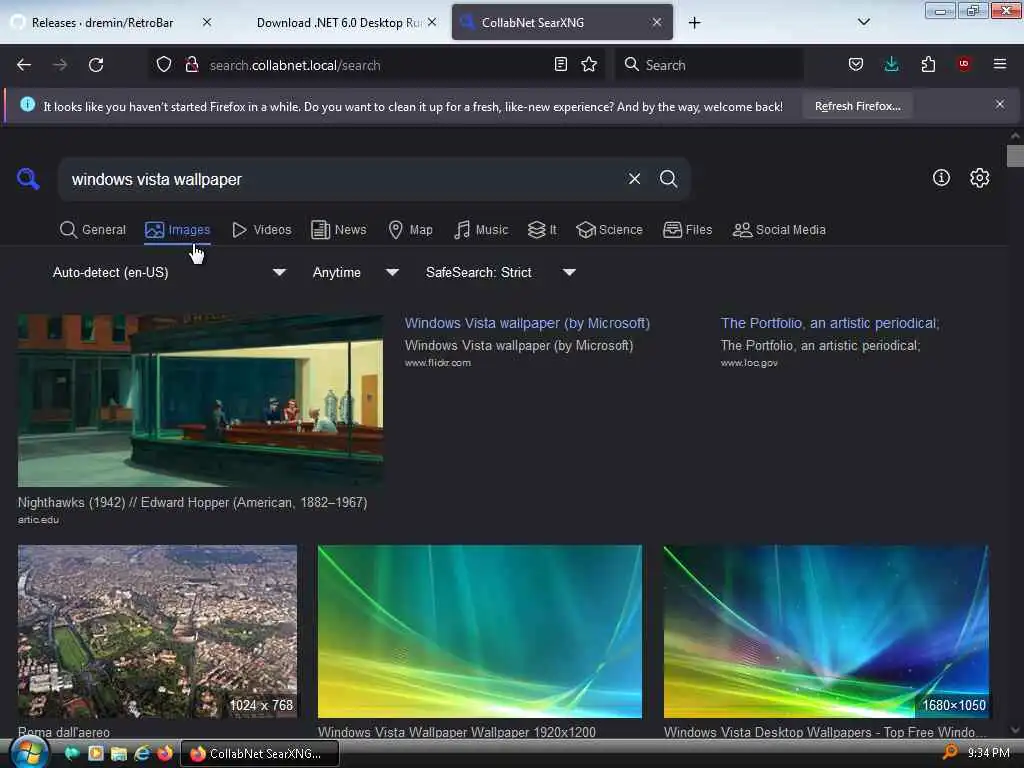1024x768 pixels.
Task: Close the Download .NET 6.0 Desktop tab
Action: coord(432,22)
